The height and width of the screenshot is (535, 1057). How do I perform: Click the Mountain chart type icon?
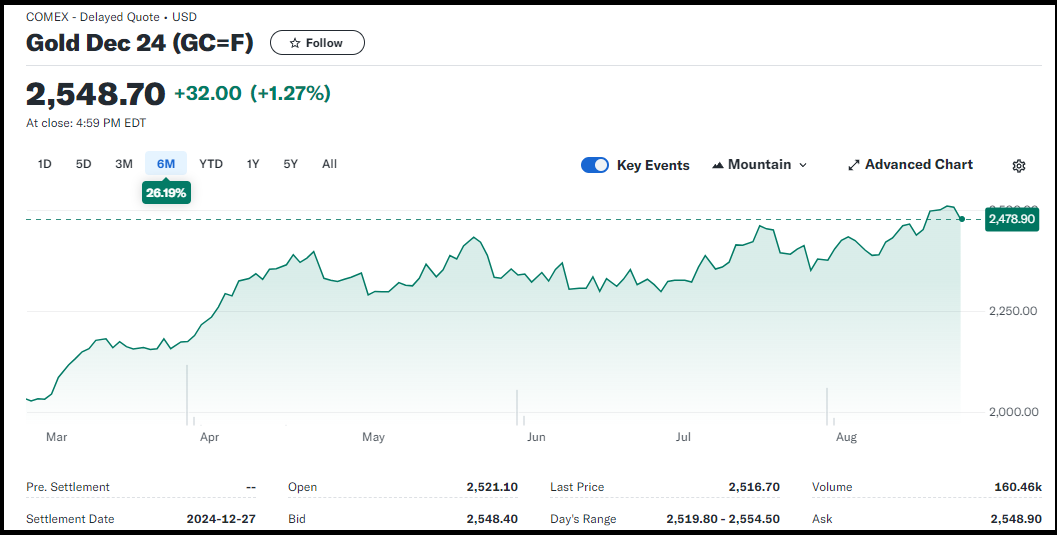(x=718, y=165)
